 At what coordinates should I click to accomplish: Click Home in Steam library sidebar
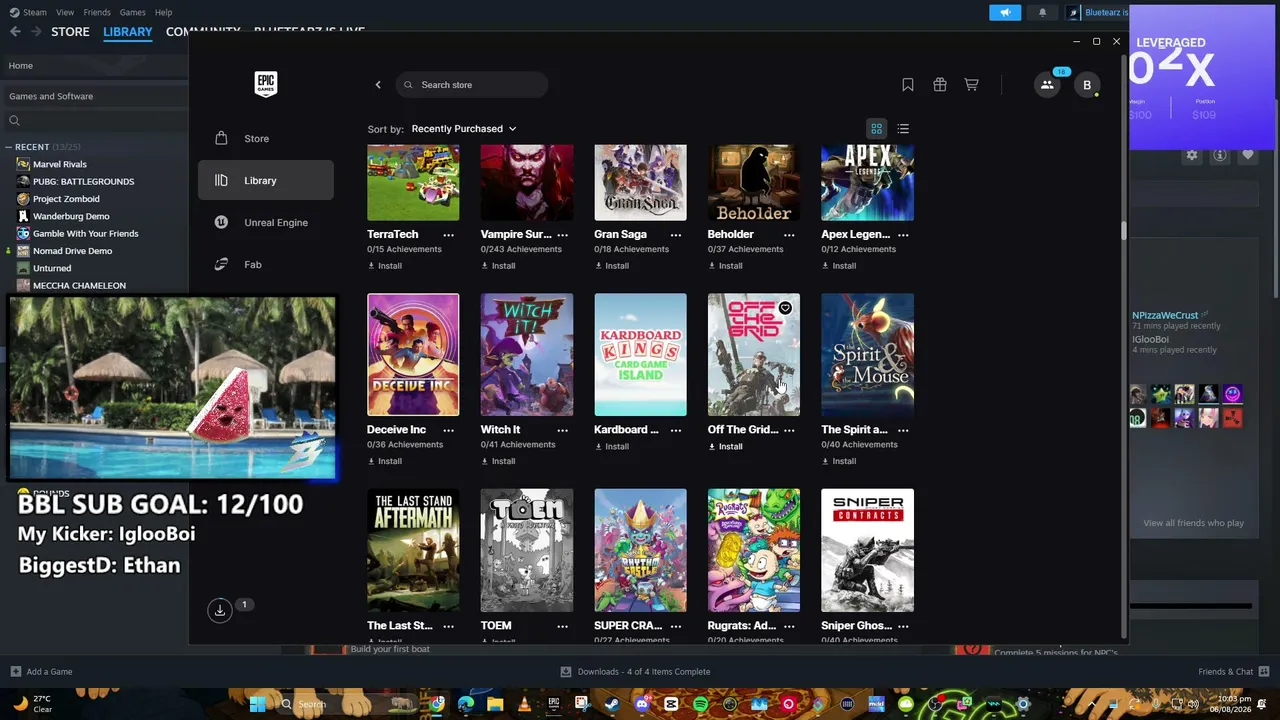tap(94, 66)
